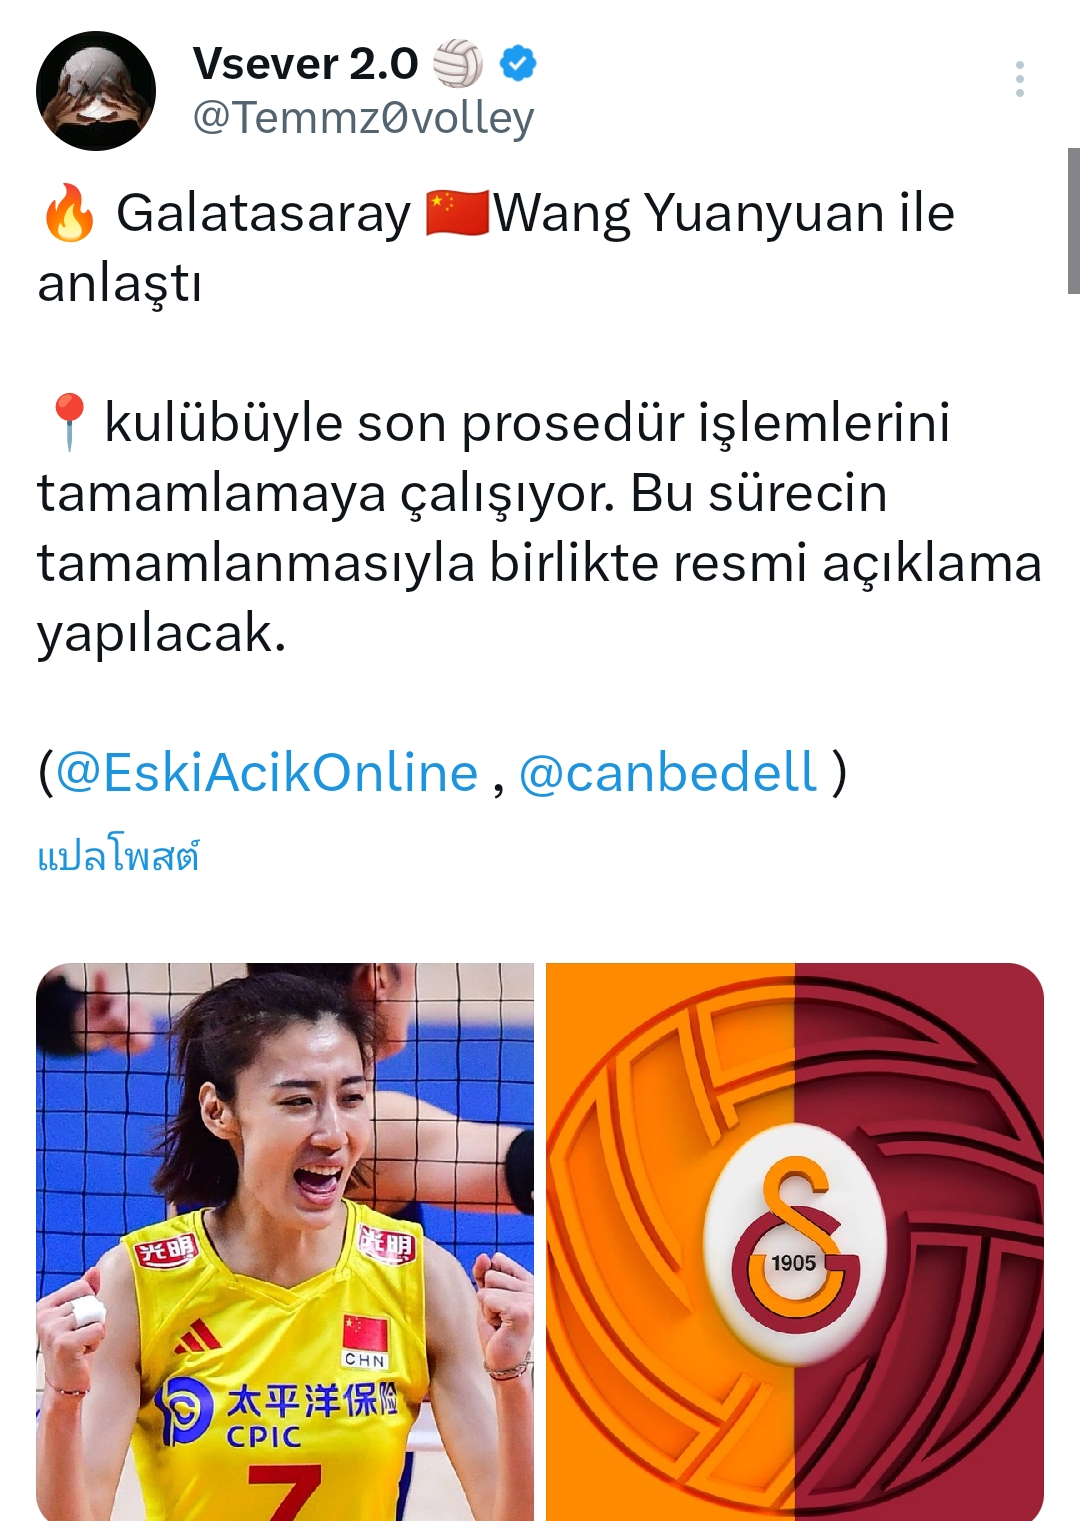Image resolution: width=1080 pixels, height=1521 pixels.
Task: Open the @canbedell mention
Action: 668,772
